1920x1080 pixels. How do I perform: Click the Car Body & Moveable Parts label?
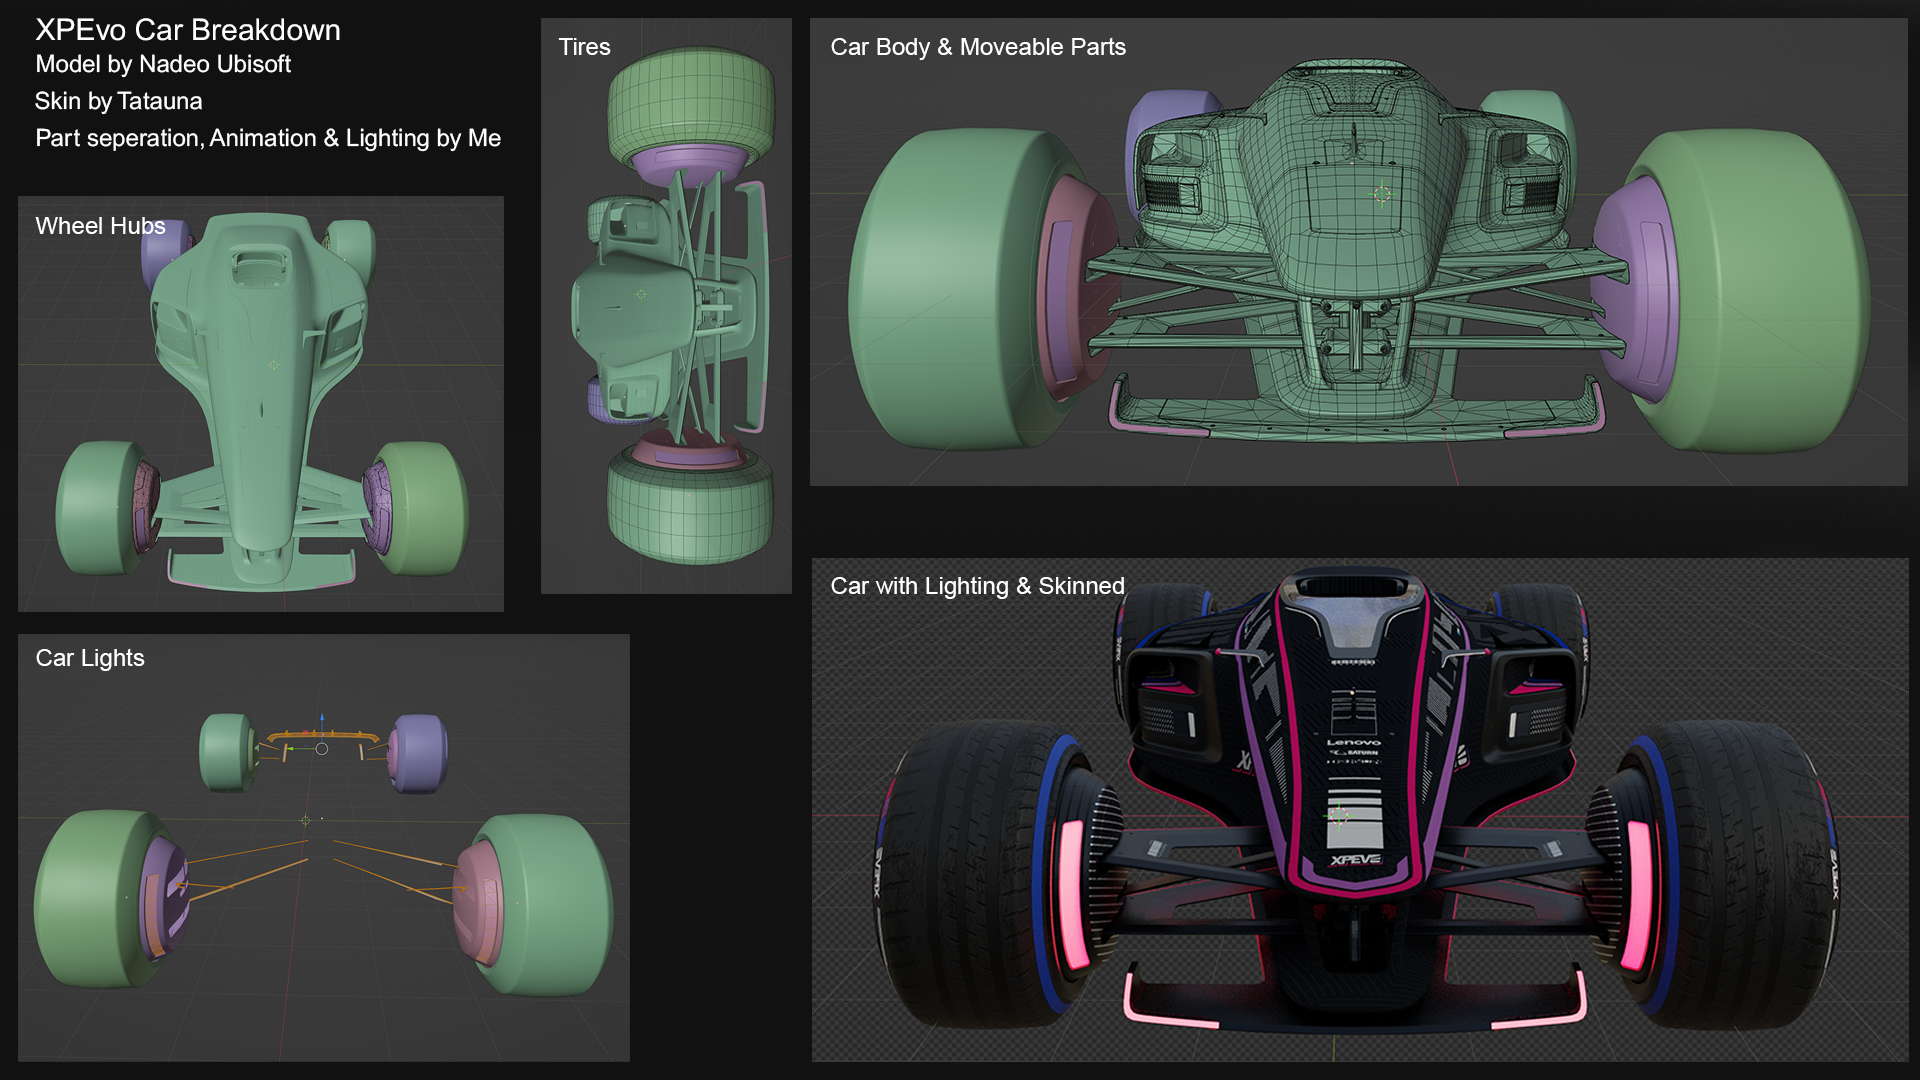click(977, 47)
